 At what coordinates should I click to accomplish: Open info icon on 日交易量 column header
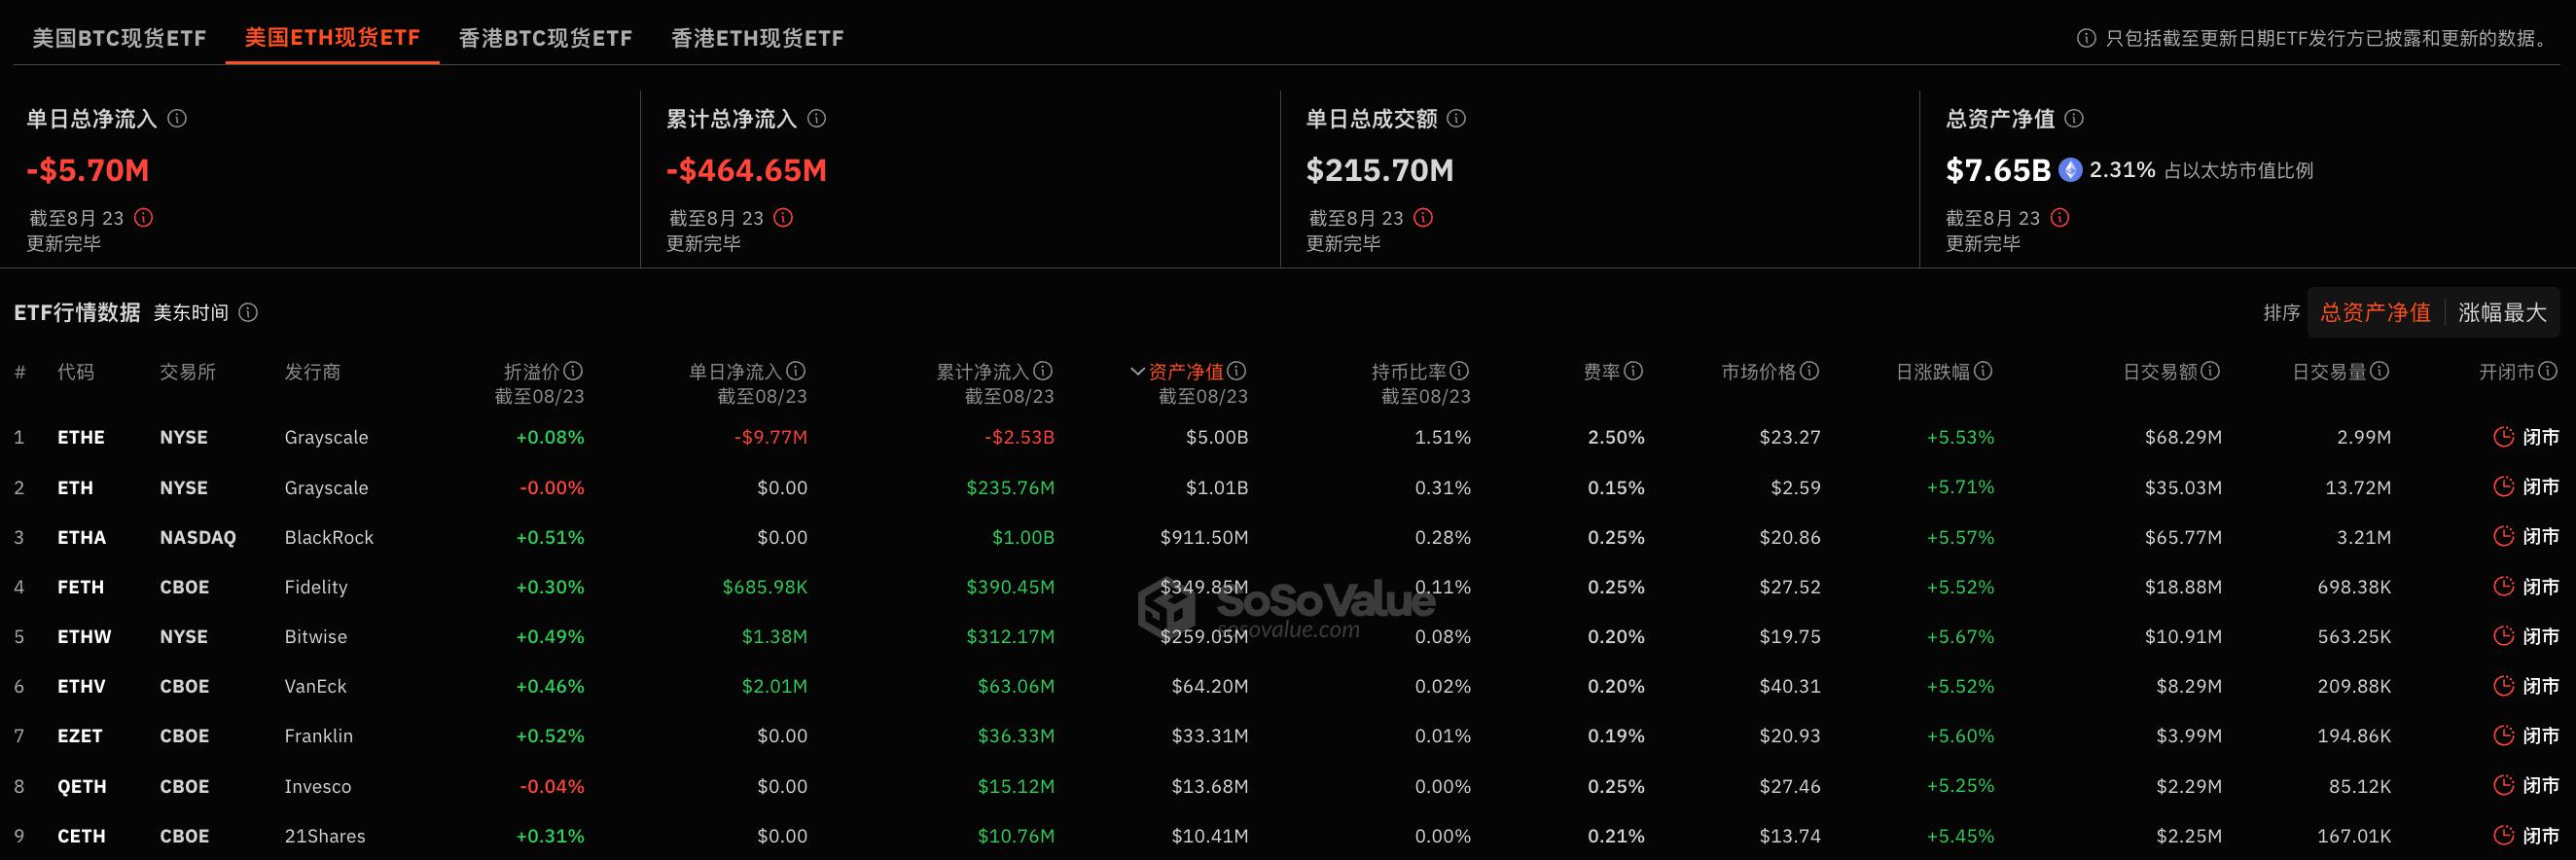tap(2380, 371)
